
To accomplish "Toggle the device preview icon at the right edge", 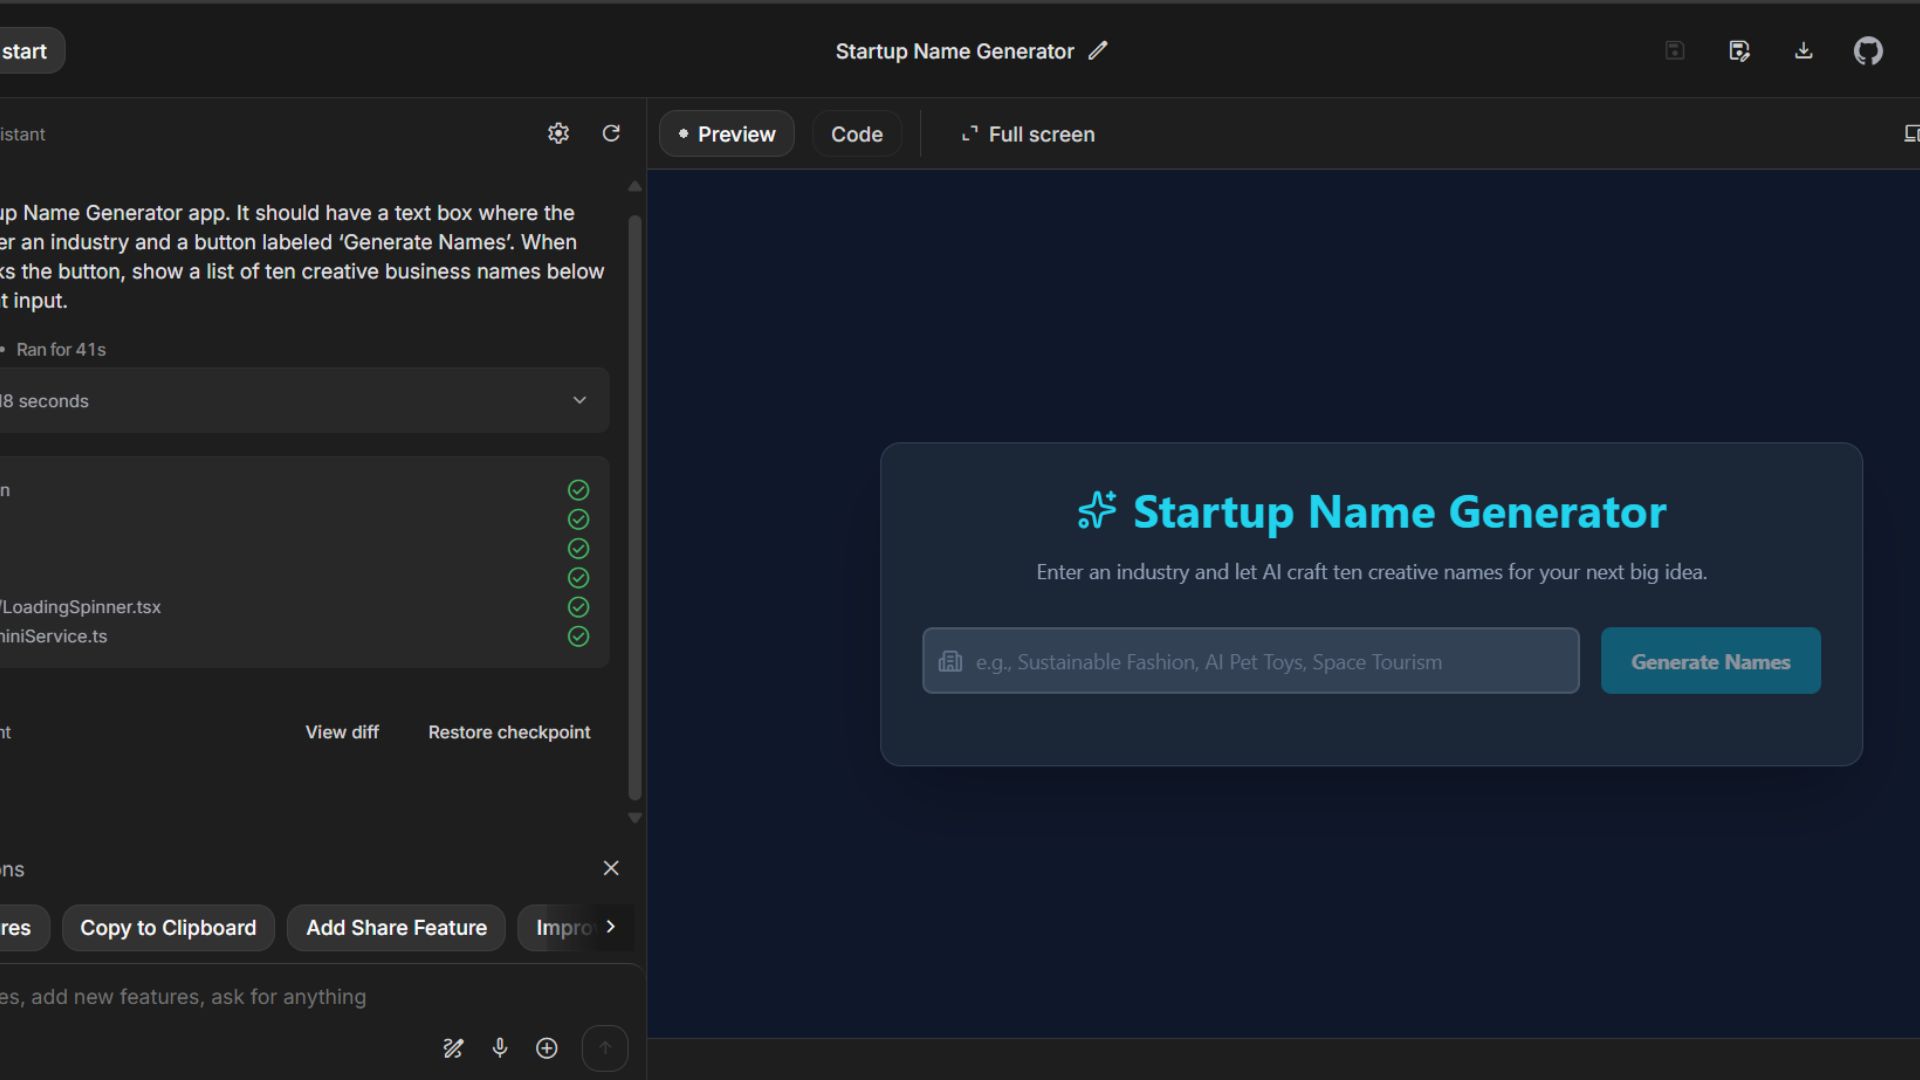I will 1911,133.
